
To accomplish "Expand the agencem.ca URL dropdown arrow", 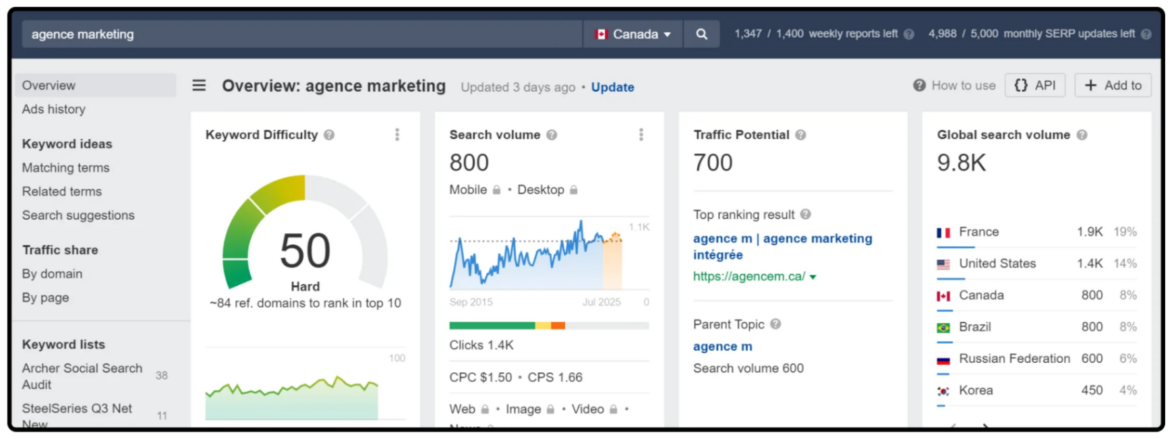I will [x=813, y=277].
